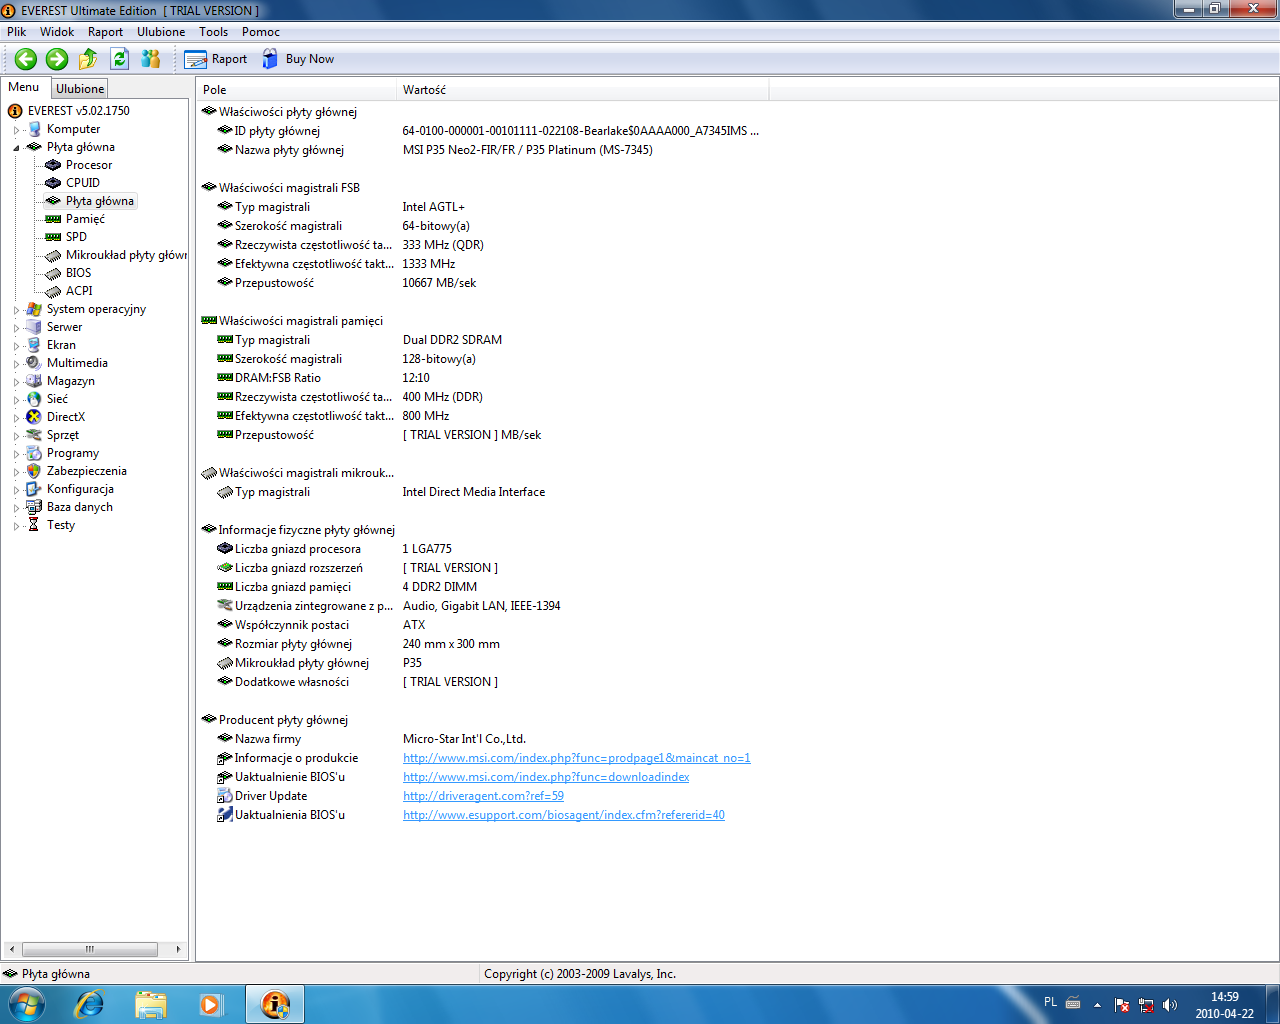Click the Programy icon in tree

pyautogui.click(x=34, y=453)
